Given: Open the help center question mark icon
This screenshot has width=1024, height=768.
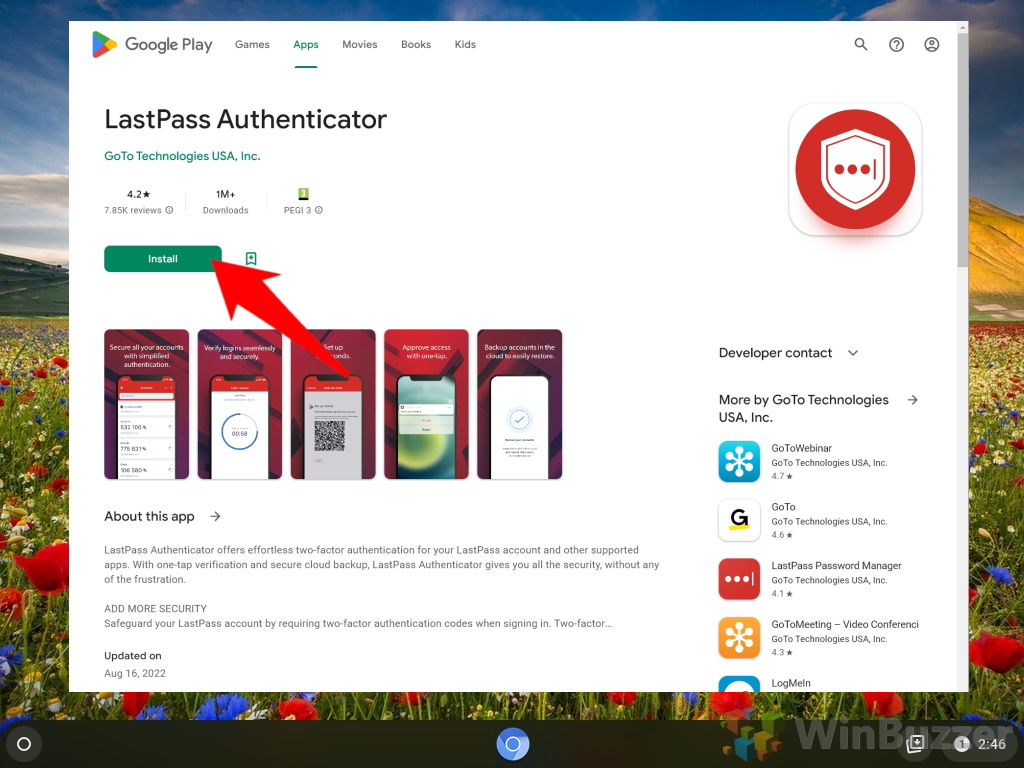Looking at the screenshot, I should point(896,44).
